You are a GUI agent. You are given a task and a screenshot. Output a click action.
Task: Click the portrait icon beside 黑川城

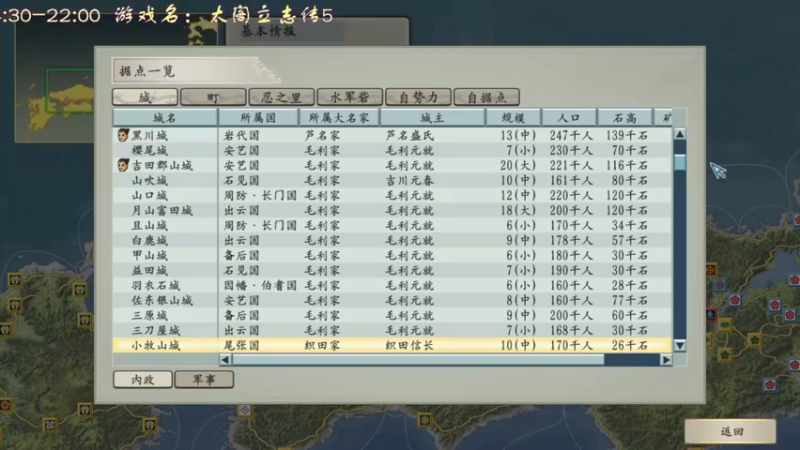coord(123,135)
